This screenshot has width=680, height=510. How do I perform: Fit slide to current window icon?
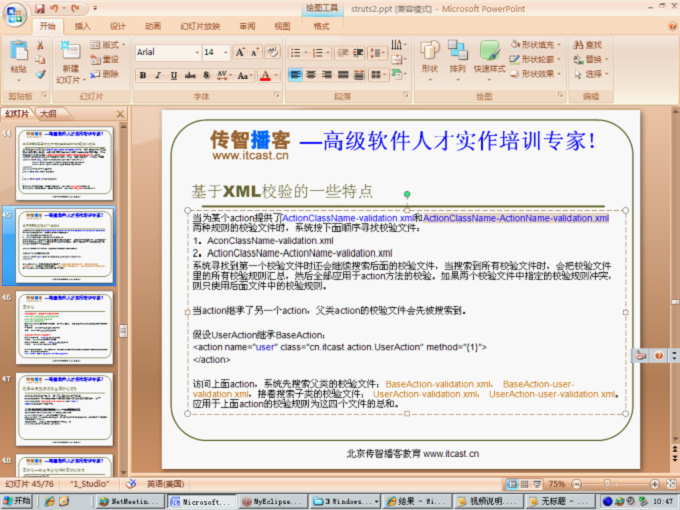pos(670,484)
